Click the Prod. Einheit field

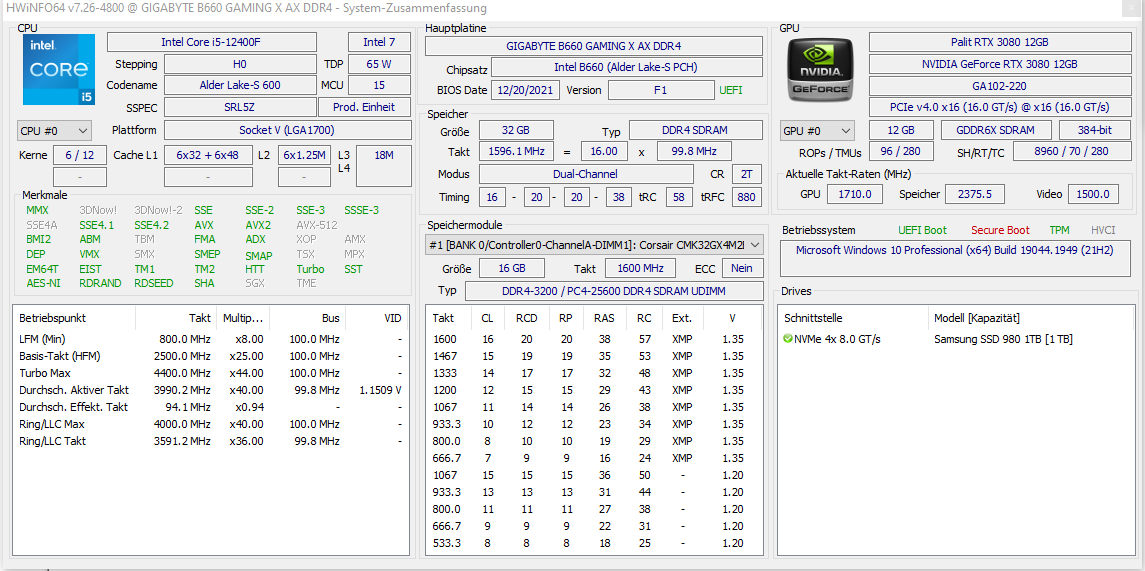point(365,107)
